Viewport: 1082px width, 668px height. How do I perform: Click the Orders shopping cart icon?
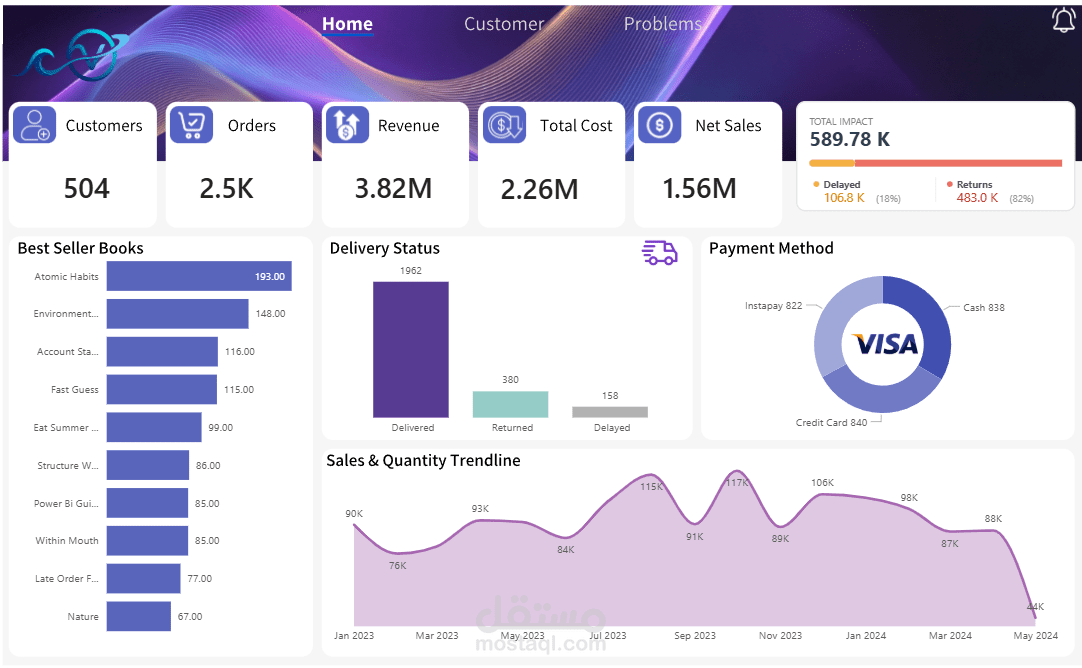pyautogui.click(x=190, y=125)
